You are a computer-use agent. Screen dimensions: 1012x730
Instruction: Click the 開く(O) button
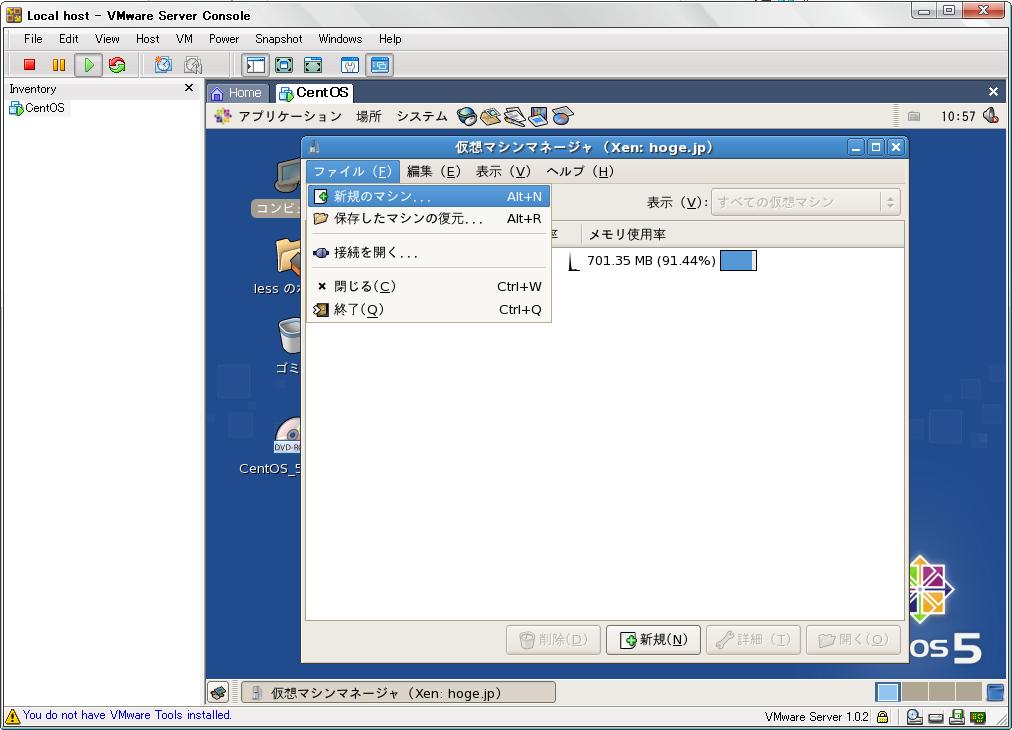coord(853,640)
